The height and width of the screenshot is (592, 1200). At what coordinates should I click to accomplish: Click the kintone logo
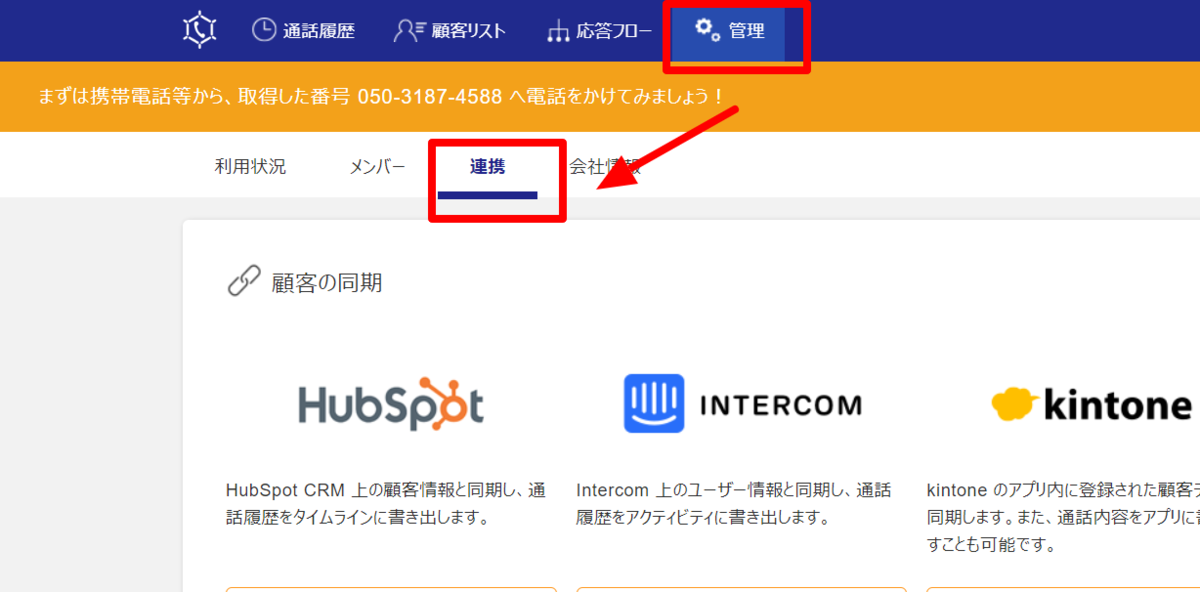(x=1092, y=405)
